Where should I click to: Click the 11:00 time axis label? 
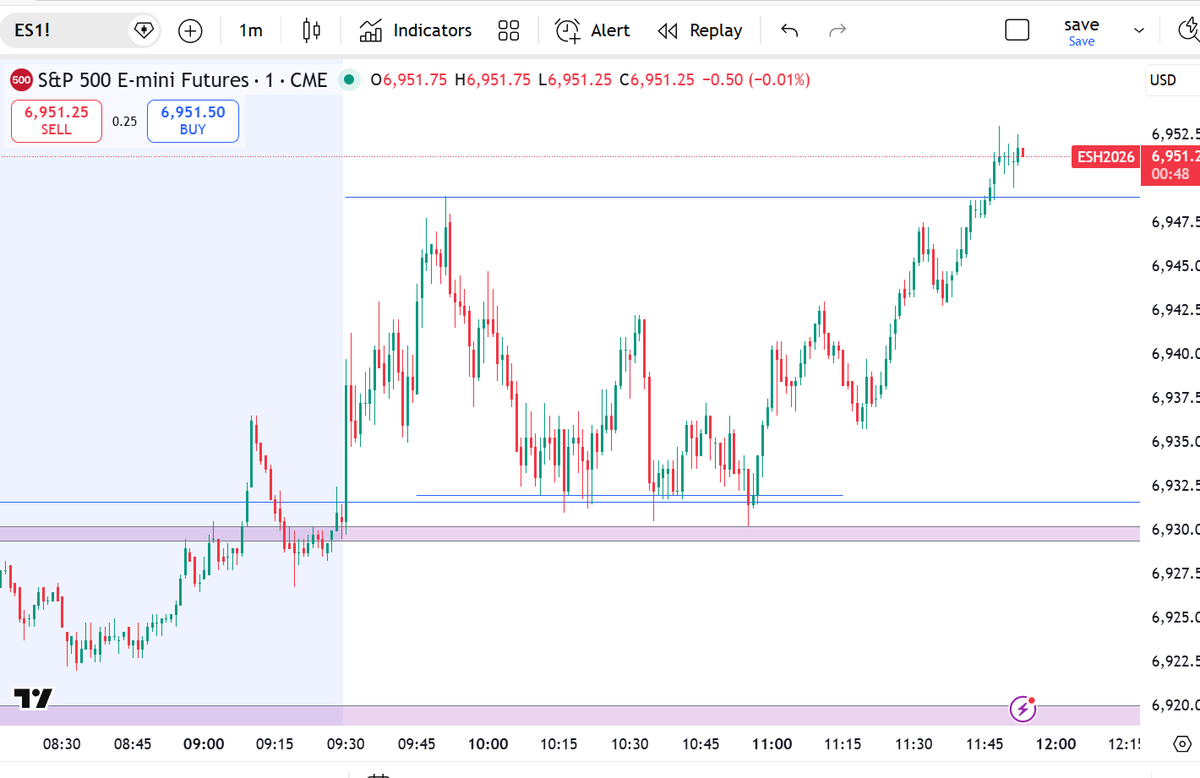771,744
